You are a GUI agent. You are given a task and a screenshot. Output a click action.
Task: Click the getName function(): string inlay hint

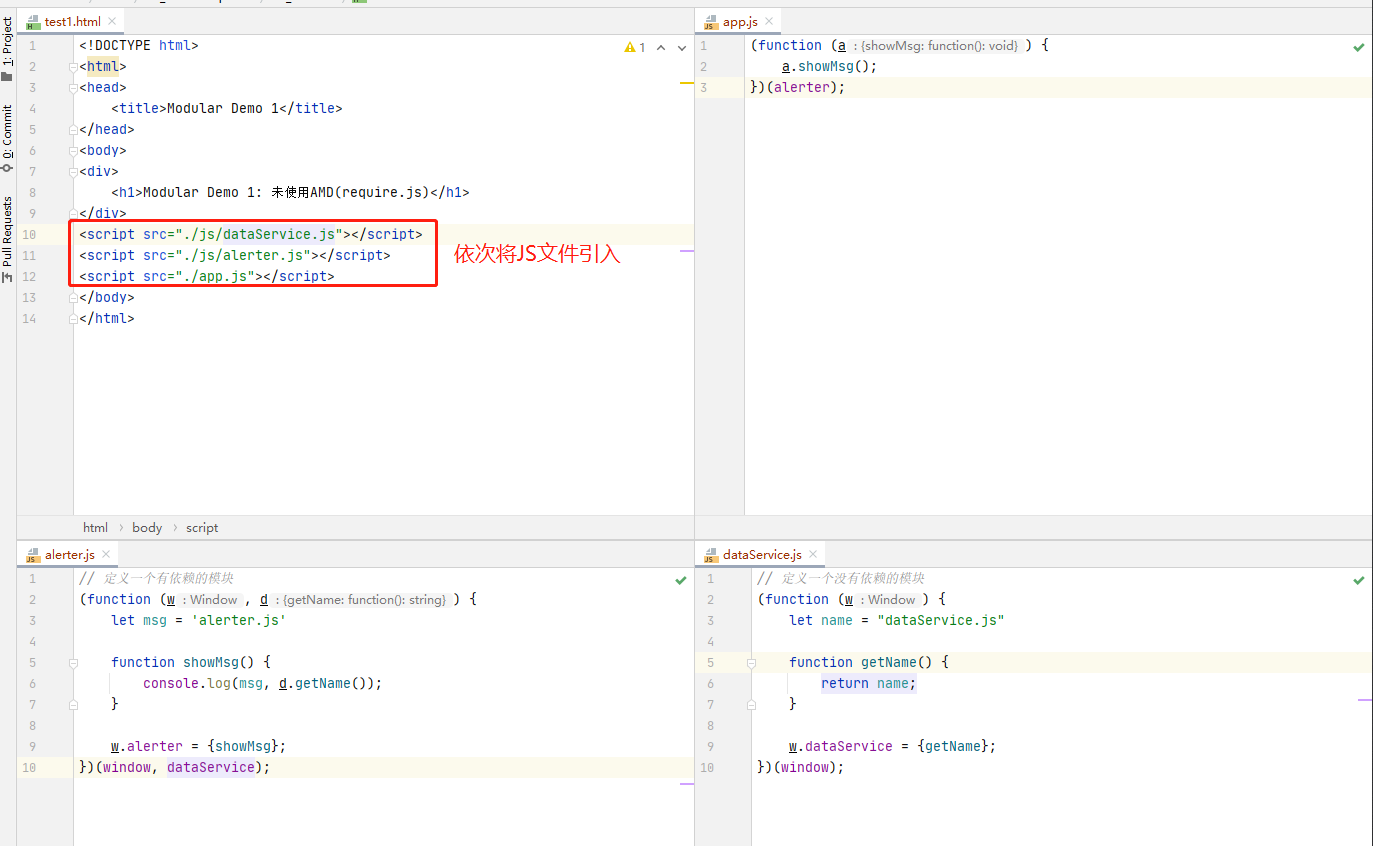tap(364, 600)
